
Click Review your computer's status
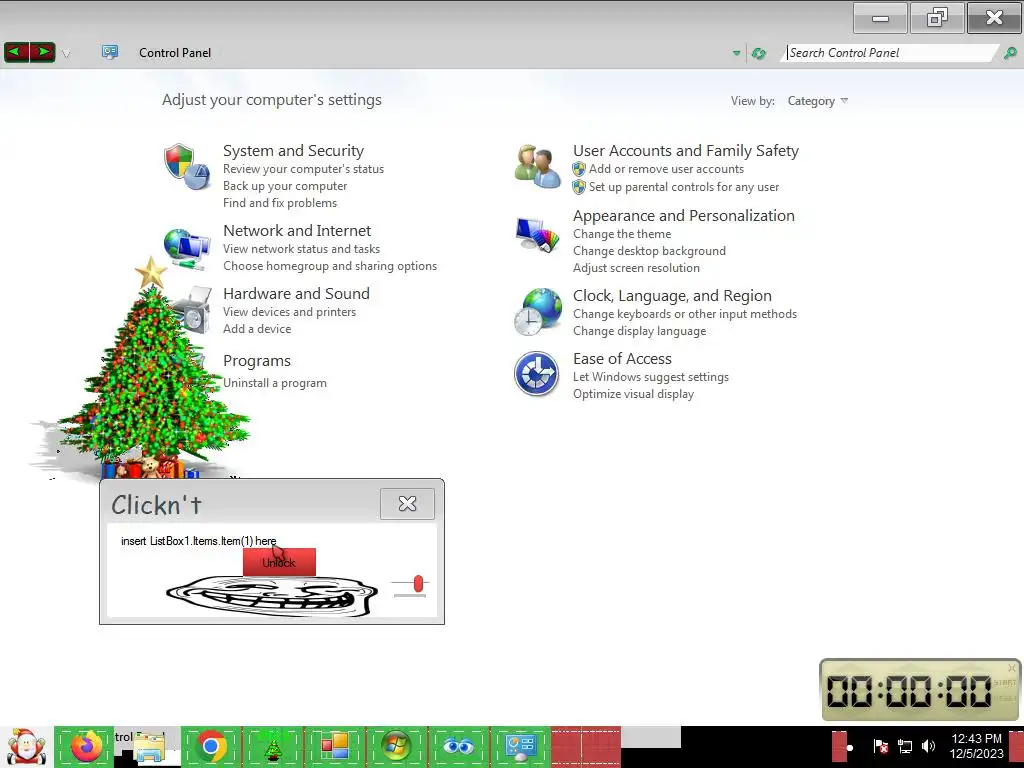(303, 169)
